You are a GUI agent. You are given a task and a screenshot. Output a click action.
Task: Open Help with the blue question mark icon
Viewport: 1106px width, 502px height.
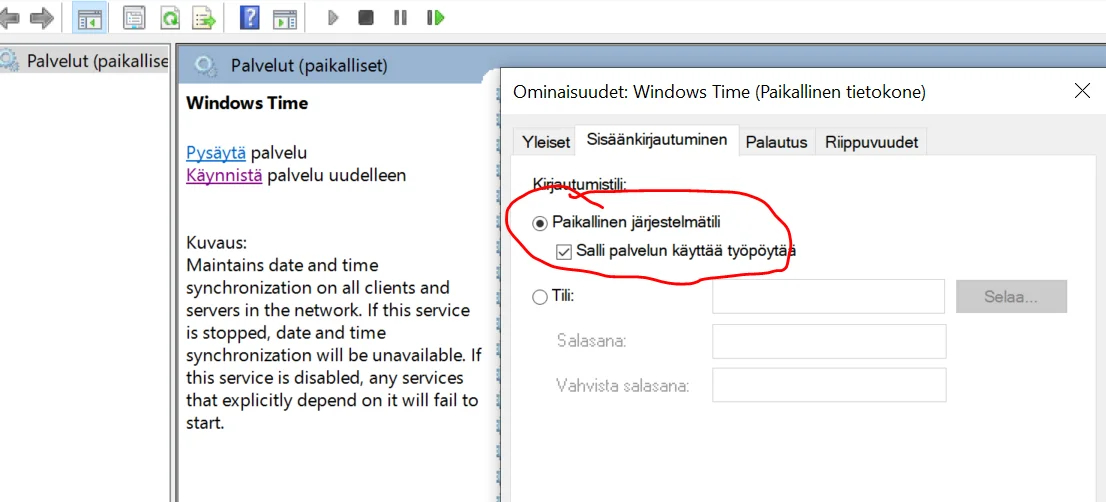[x=250, y=17]
